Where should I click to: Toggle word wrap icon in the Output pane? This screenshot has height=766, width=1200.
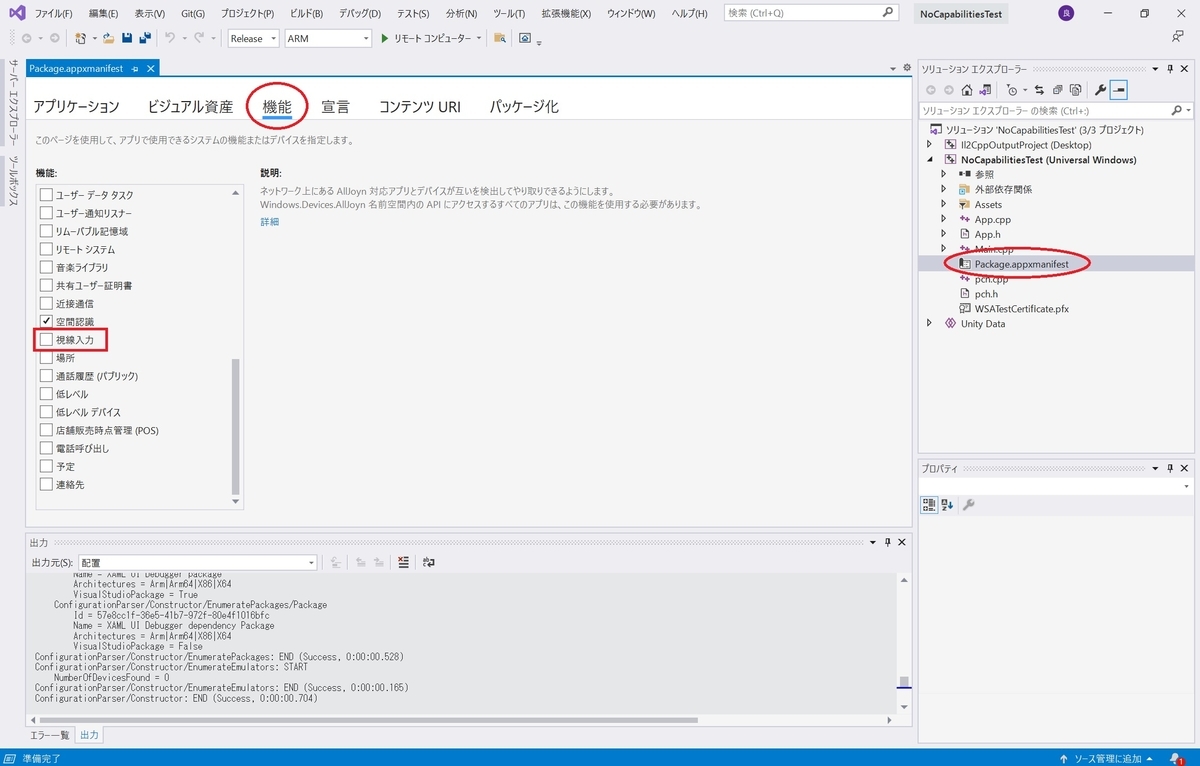pyautogui.click(x=428, y=562)
